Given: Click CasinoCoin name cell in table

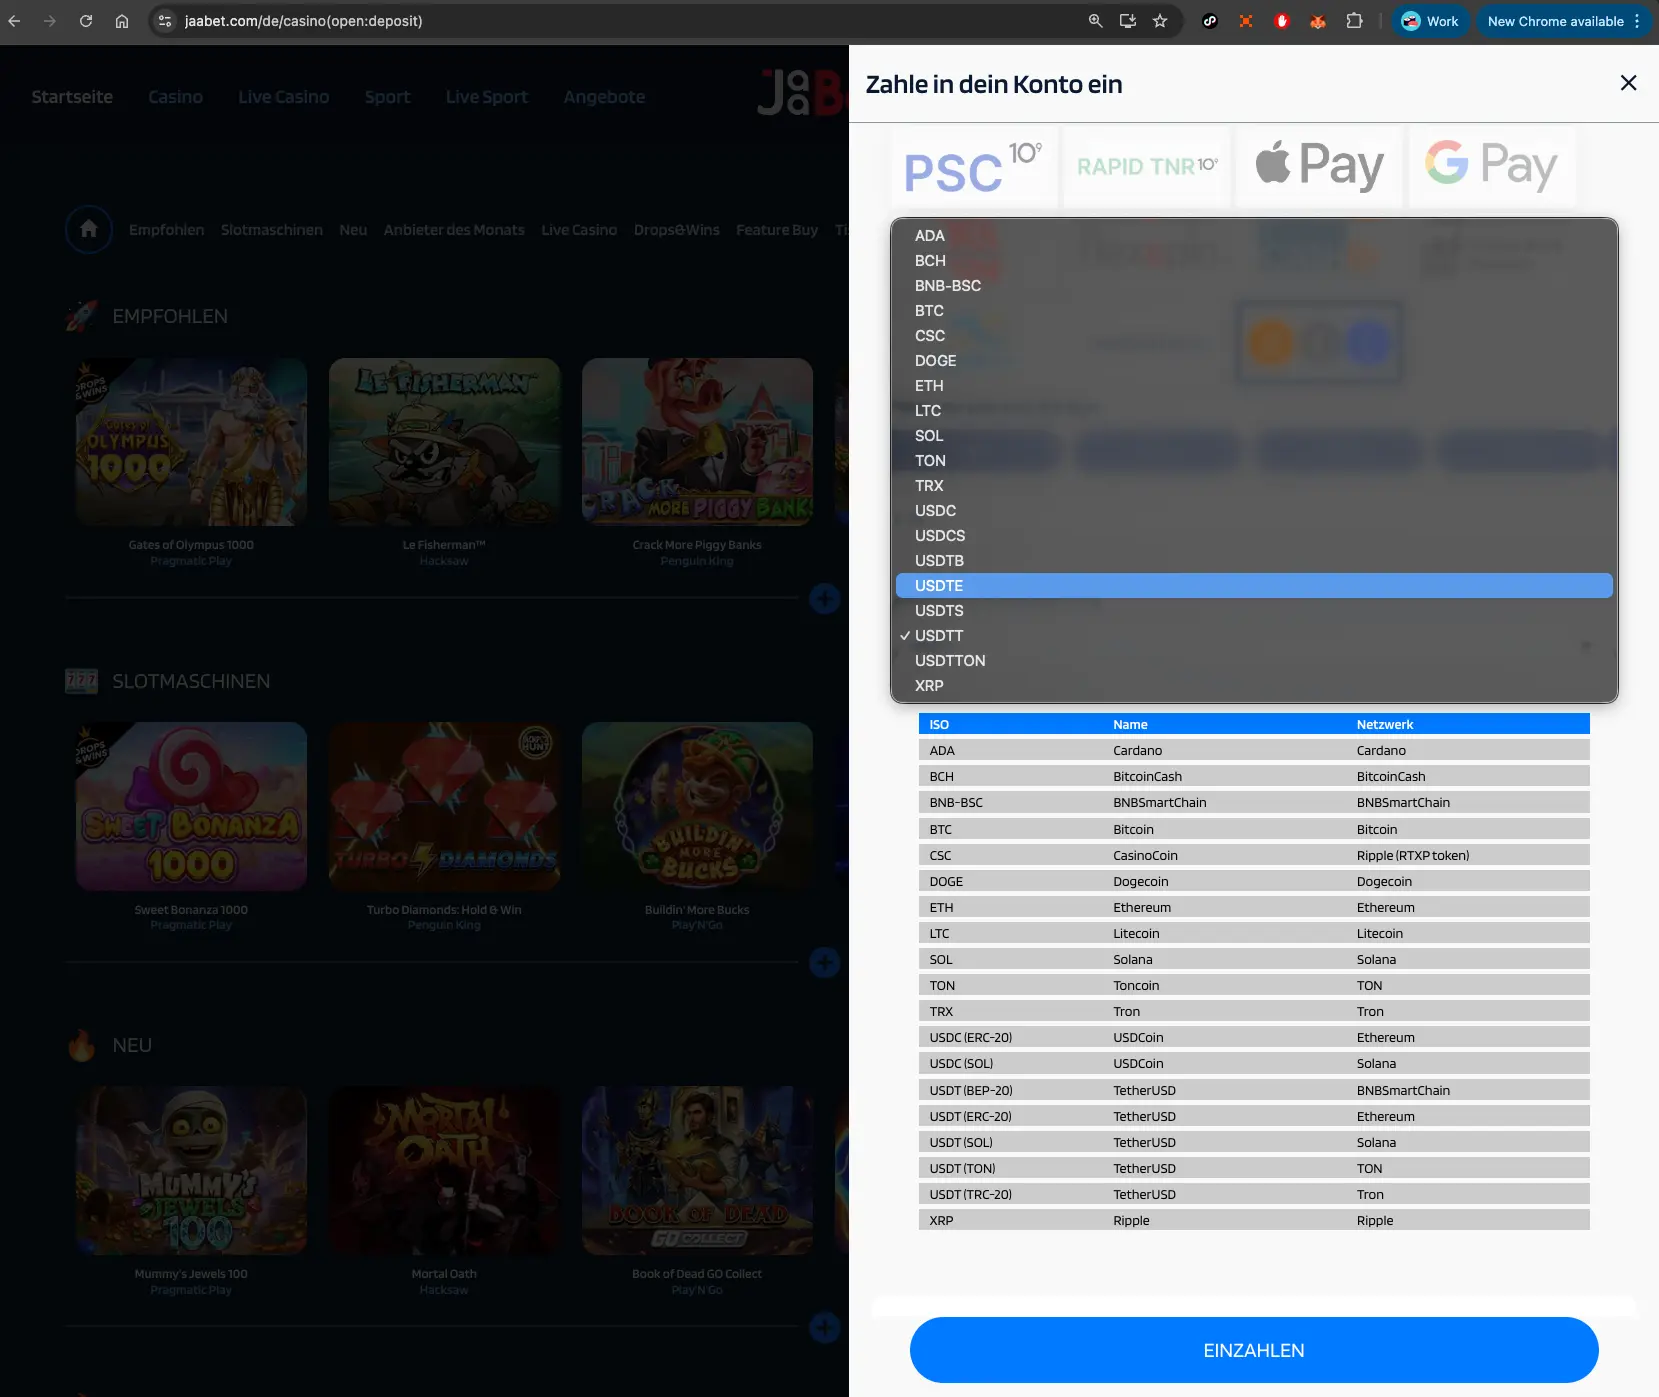Looking at the screenshot, I should pos(1146,856).
